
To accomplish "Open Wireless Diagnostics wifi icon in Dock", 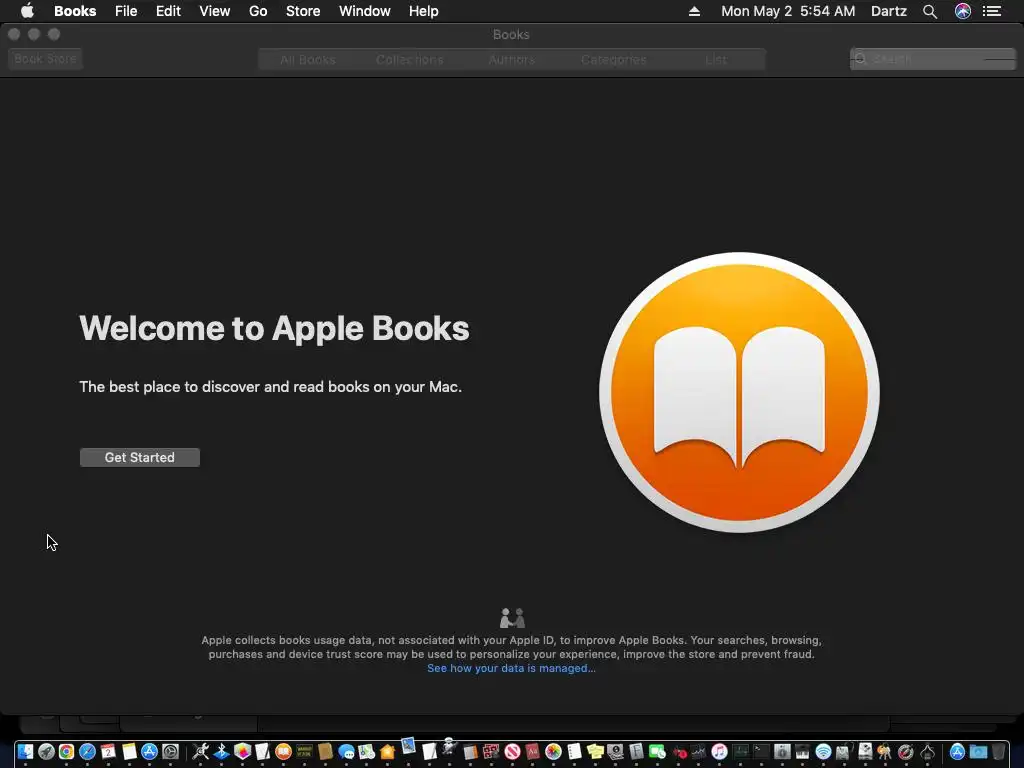I will pos(823,752).
